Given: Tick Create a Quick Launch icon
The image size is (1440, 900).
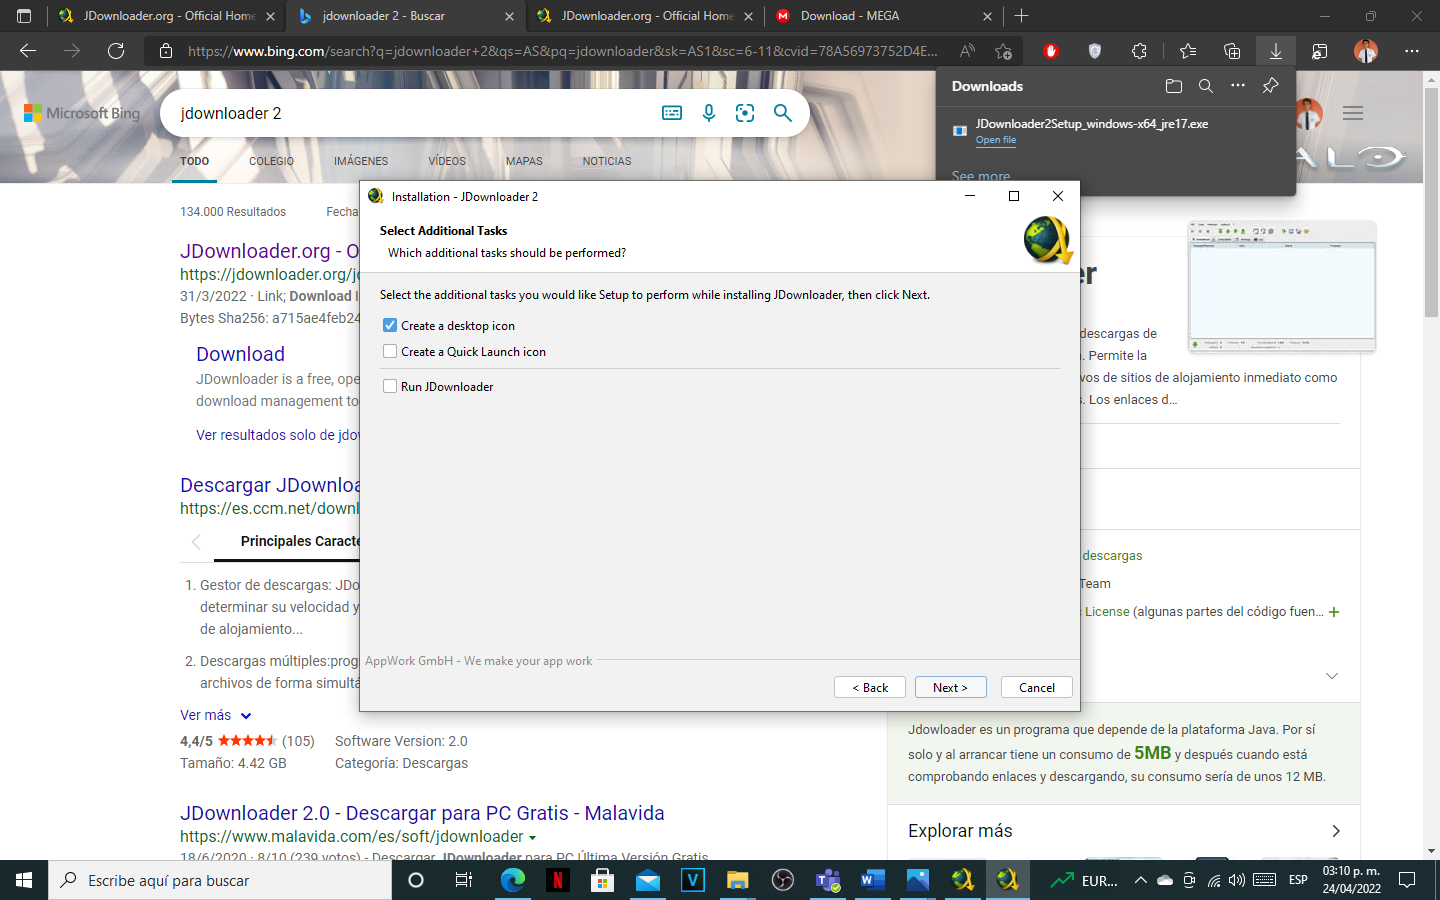Looking at the screenshot, I should pyautogui.click(x=390, y=352).
